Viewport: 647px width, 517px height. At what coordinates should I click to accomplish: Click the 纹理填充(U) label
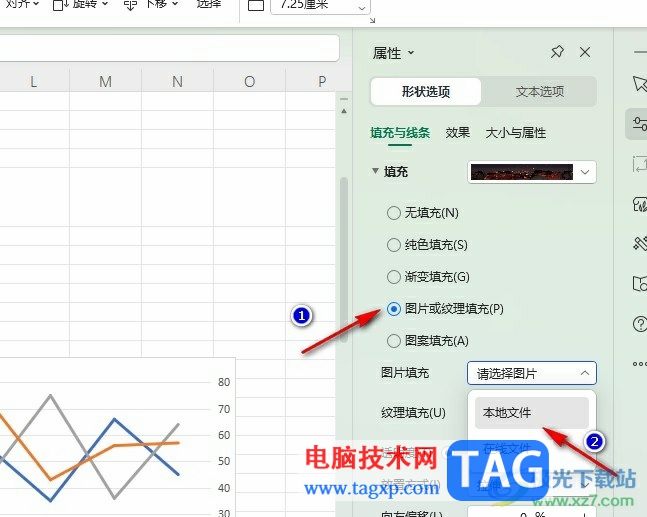(x=413, y=413)
